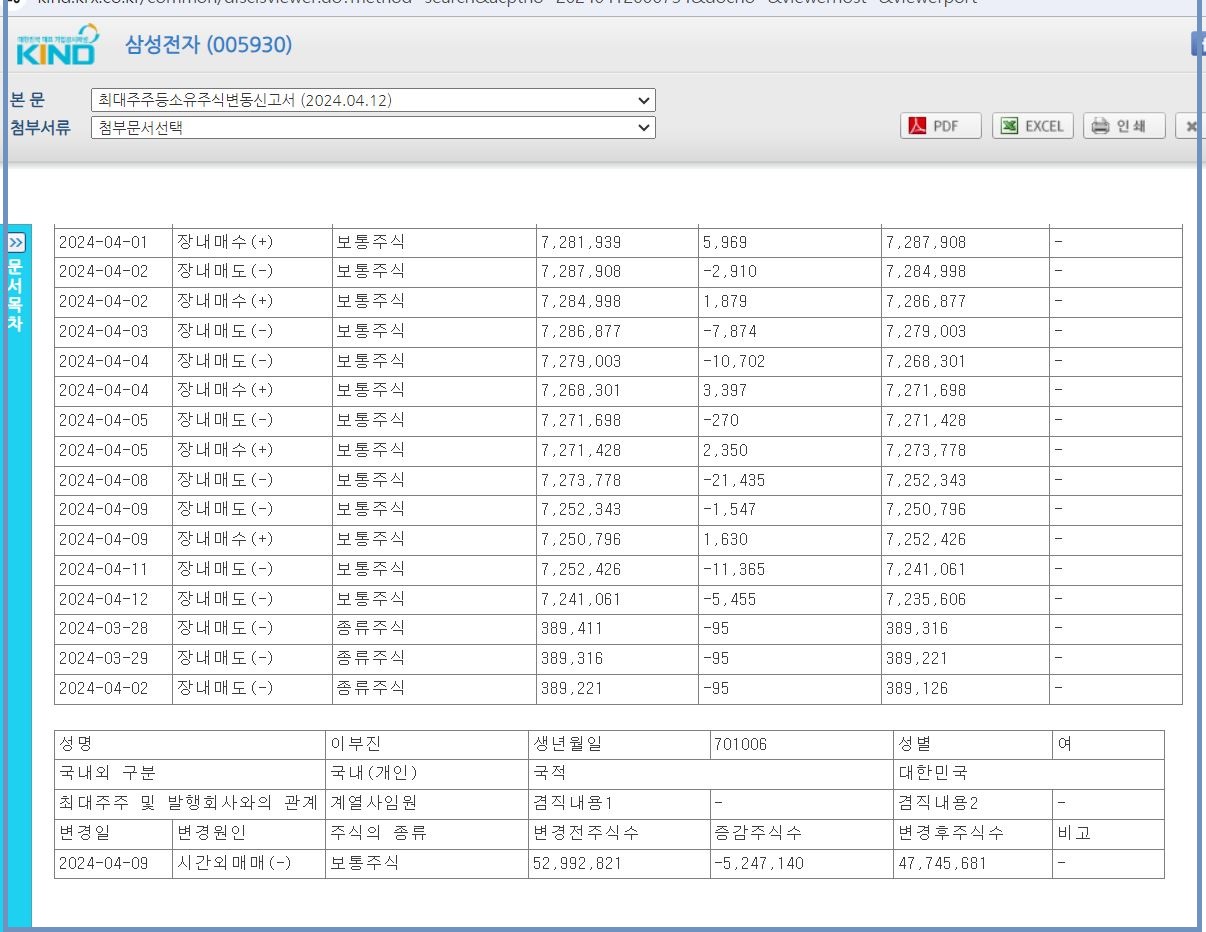Click the 389,126 share count cell
This screenshot has height=932, width=1206.
coord(964,688)
